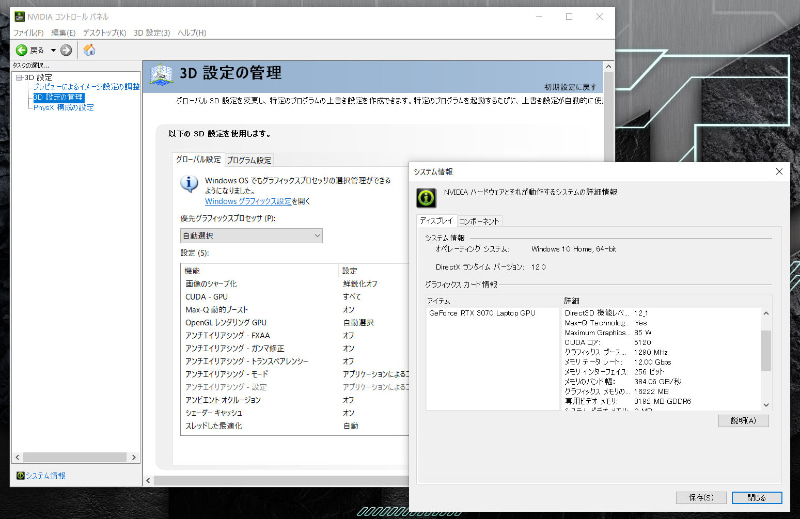Click the アイテム column header in dialog
This screenshot has height=519, width=800.
[x=493, y=301]
